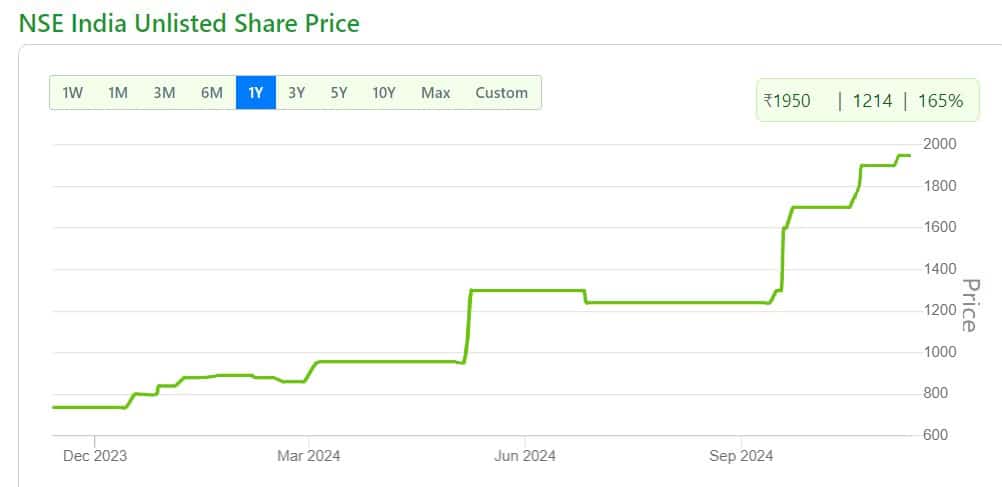Click the Dec 2023 axis label
Image resolution: width=1002 pixels, height=487 pixels.
click(x=95, y=457)
